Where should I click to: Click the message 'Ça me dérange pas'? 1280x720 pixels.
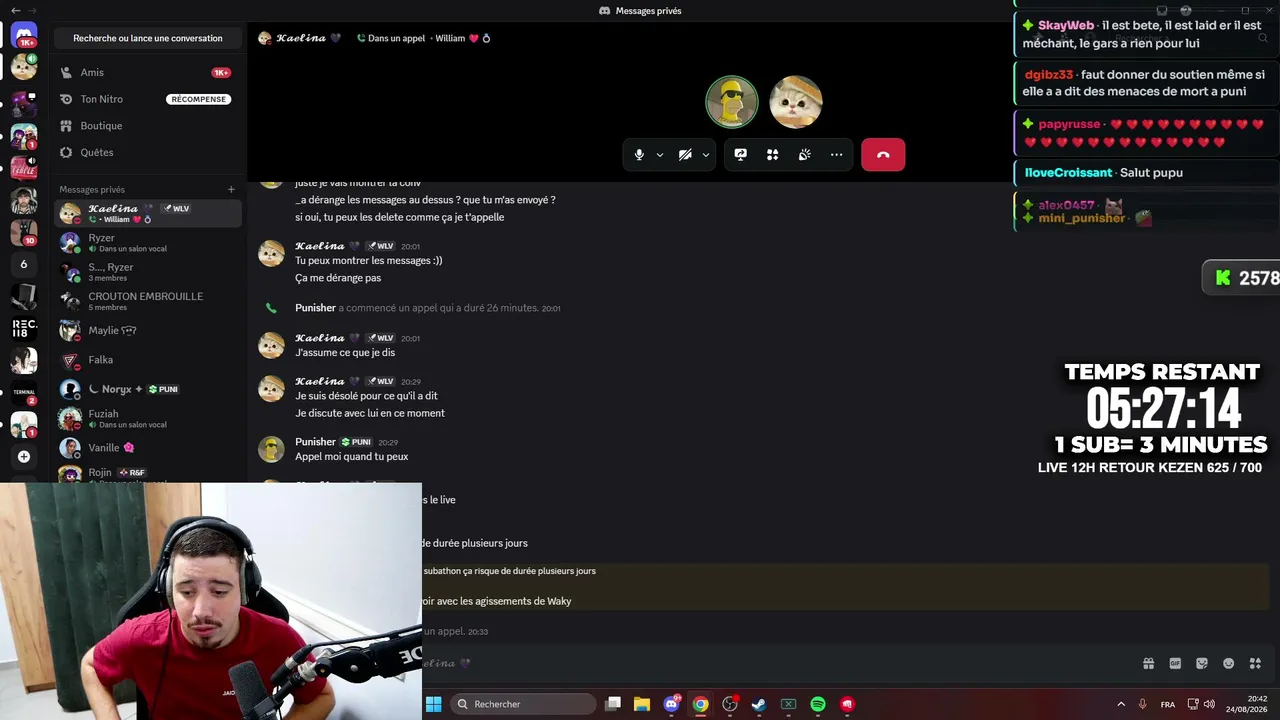[x=338, y=278]
